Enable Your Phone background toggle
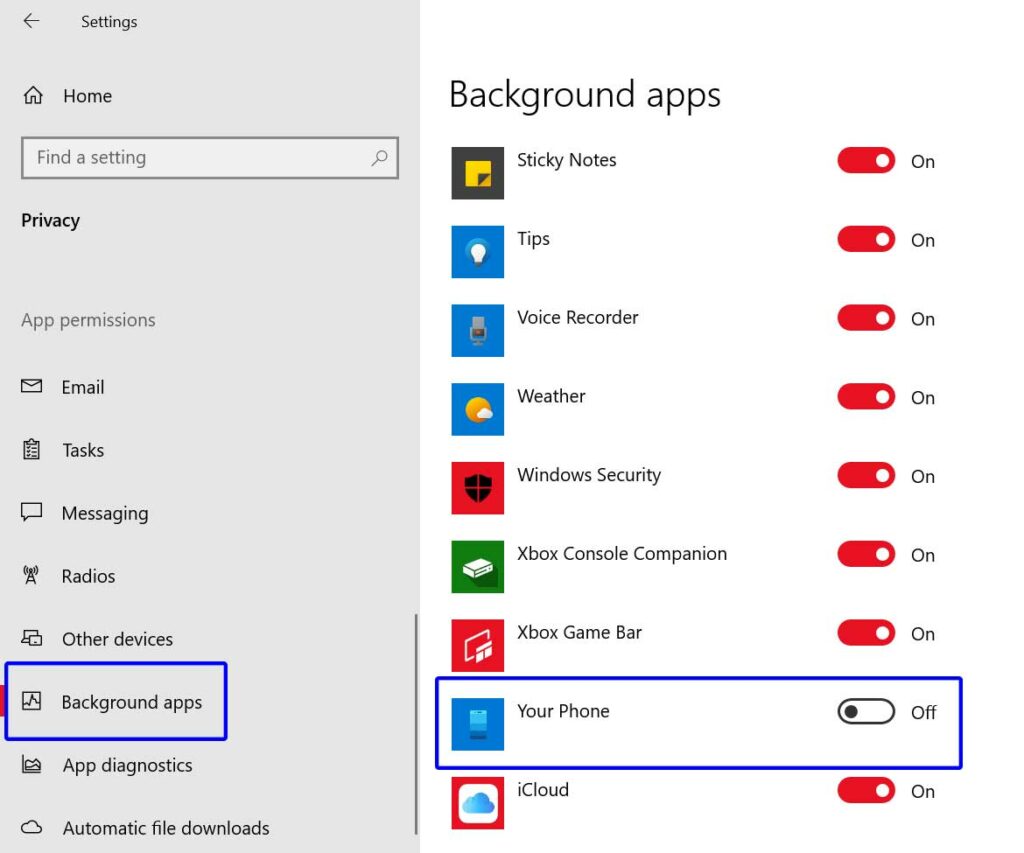This screenshot has width=1024, height=853. point(866,711)
